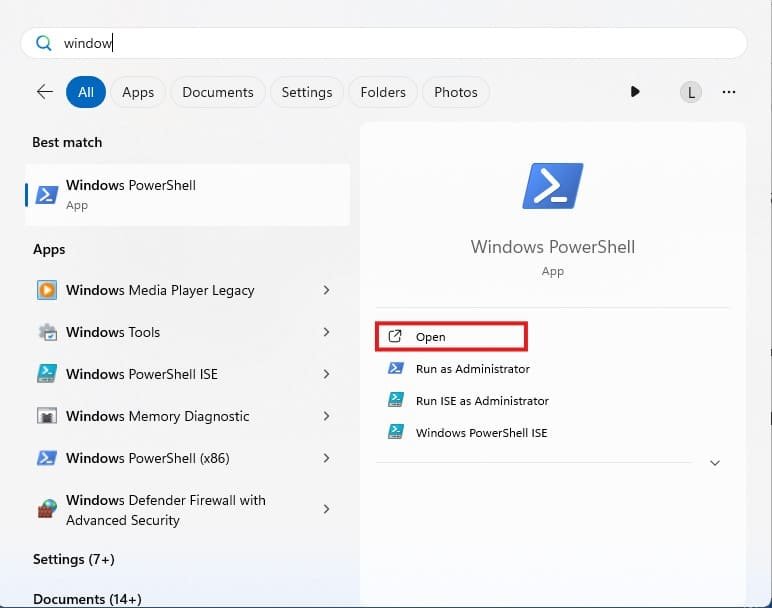Click Windows PowerShell title in preview pane
The height and width of the screenshot is (608, 772).
[552, 247]
